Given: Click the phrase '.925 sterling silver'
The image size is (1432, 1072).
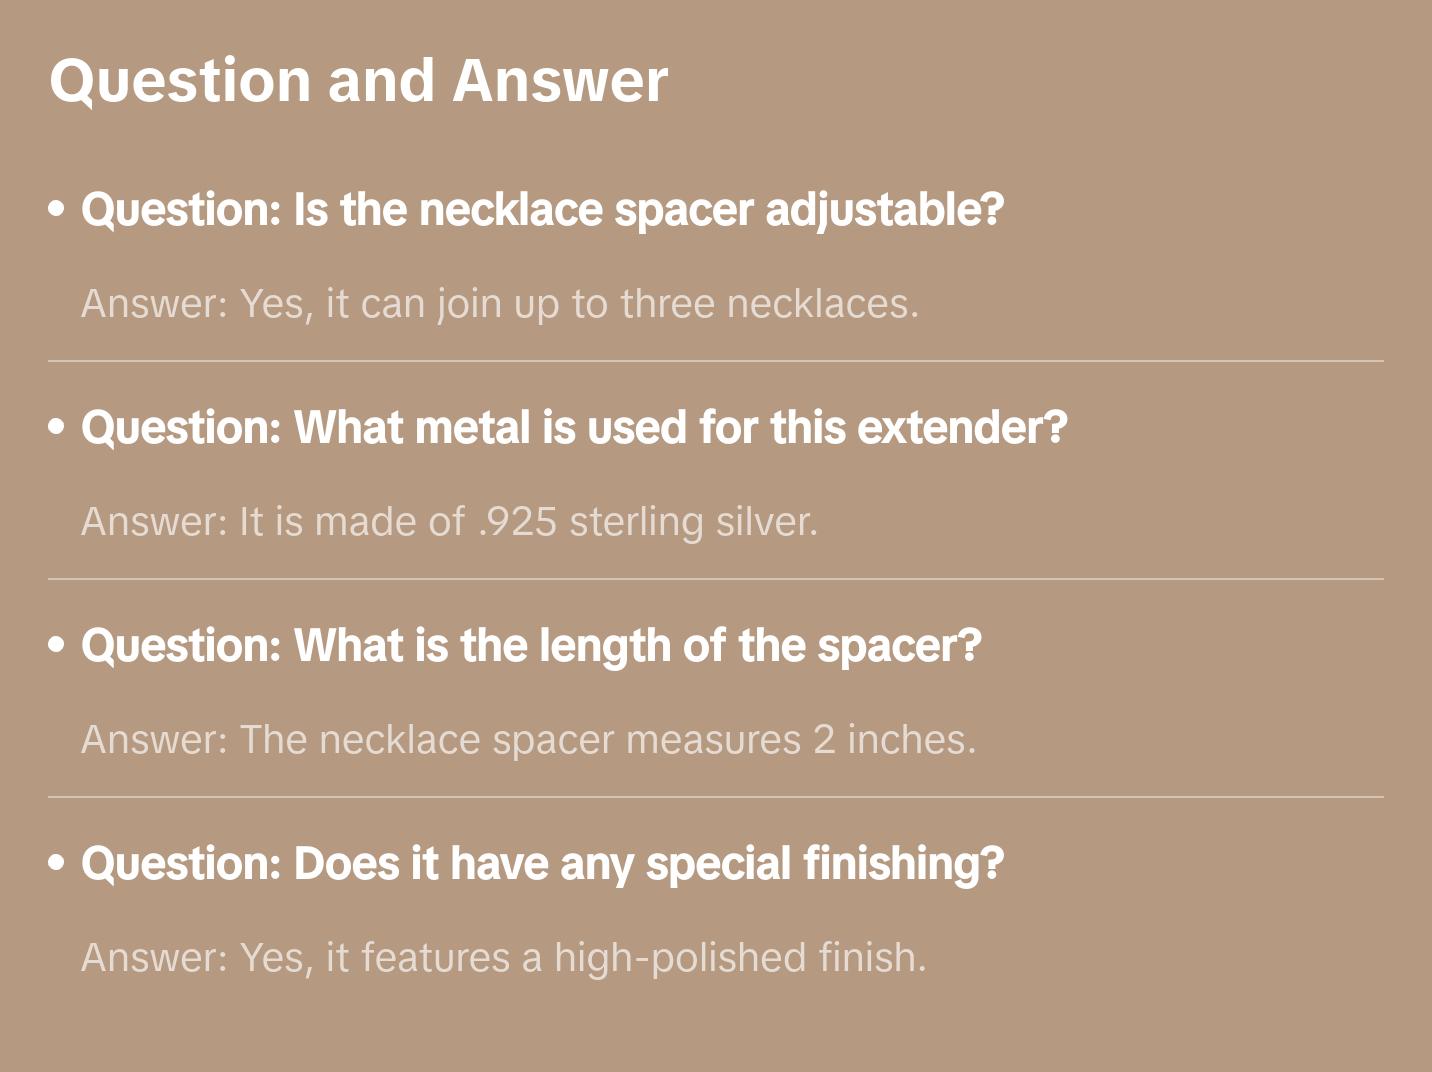Looking at the screenshot, I should [646, 522].
